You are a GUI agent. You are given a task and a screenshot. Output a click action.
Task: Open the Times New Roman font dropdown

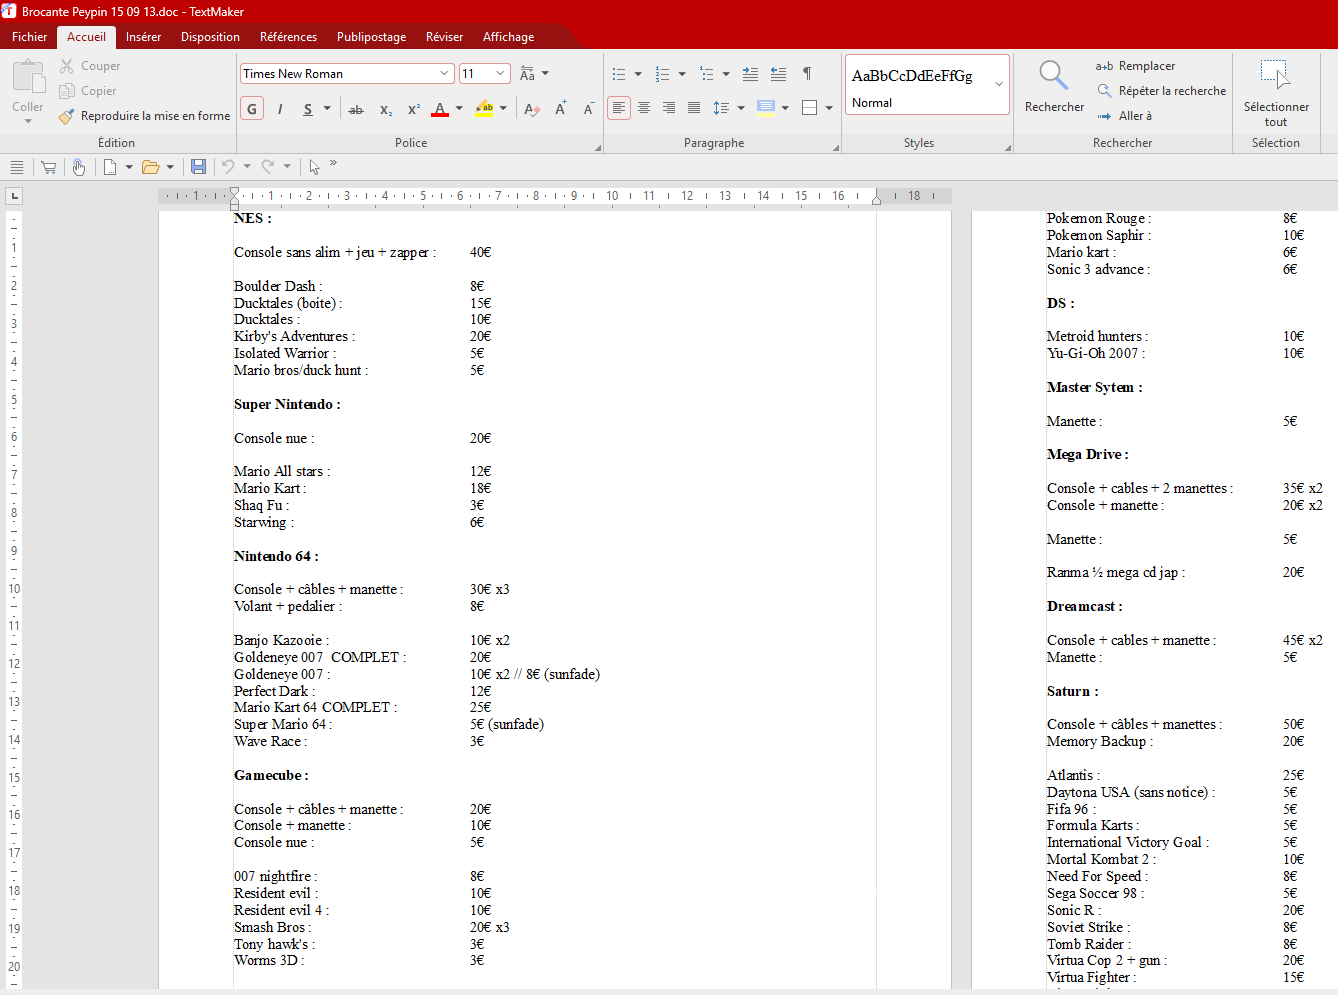(444, 74)
